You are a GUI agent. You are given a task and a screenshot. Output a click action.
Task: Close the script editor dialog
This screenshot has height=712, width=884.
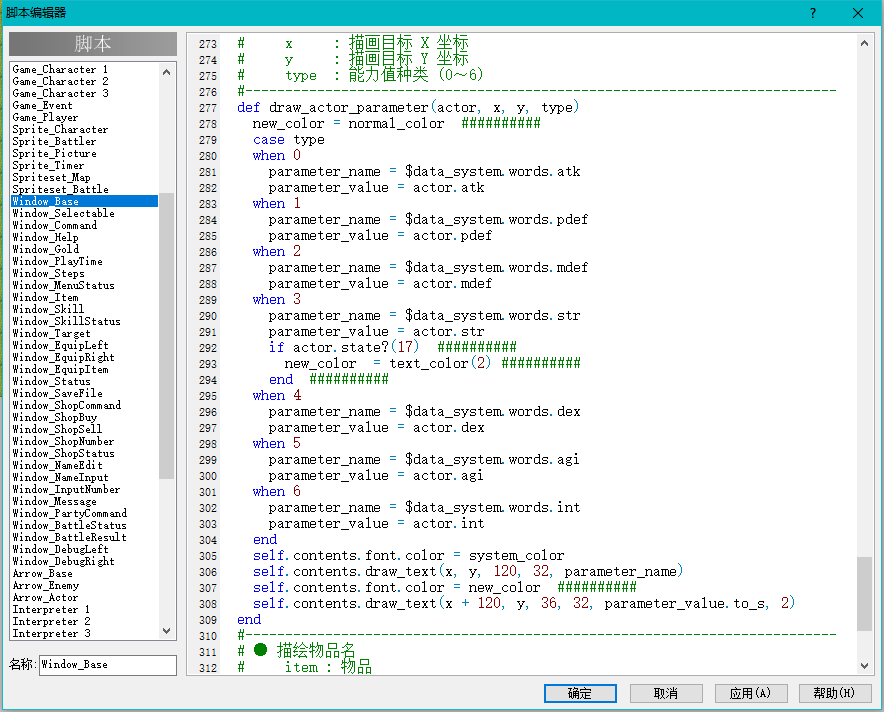858,13
